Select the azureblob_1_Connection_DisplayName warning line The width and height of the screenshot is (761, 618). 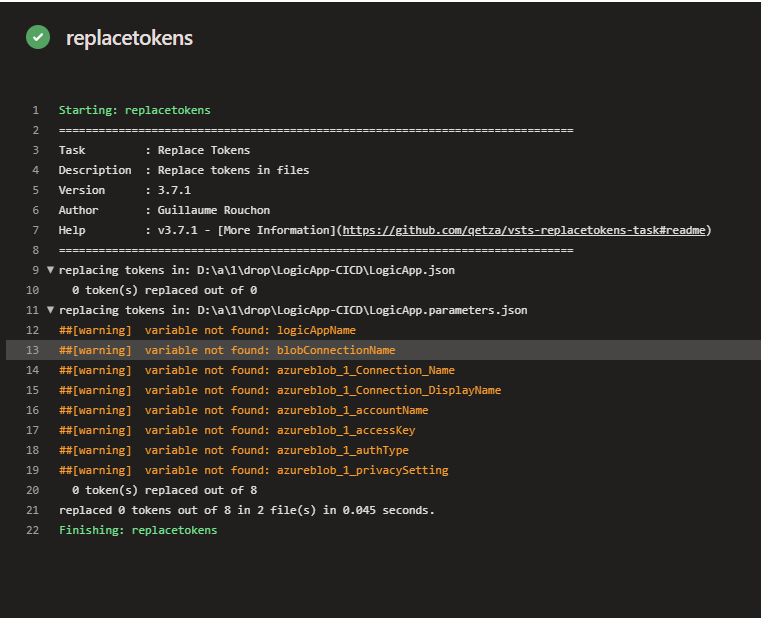click(280, 390)
